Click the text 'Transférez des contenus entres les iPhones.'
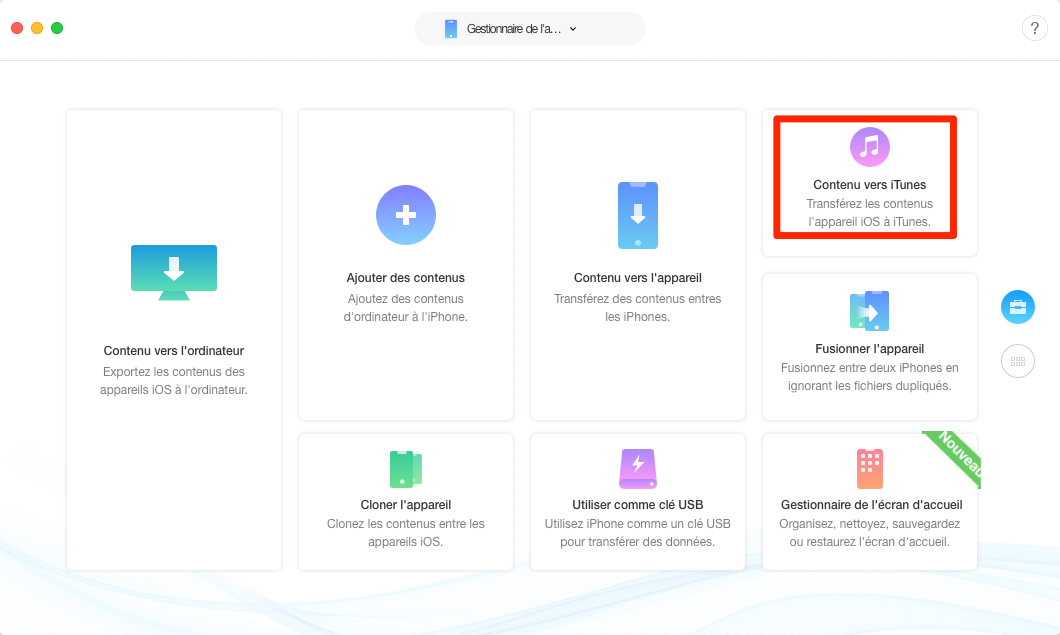The width and height of the screenshot is (1060, 635). coord(637,308)
